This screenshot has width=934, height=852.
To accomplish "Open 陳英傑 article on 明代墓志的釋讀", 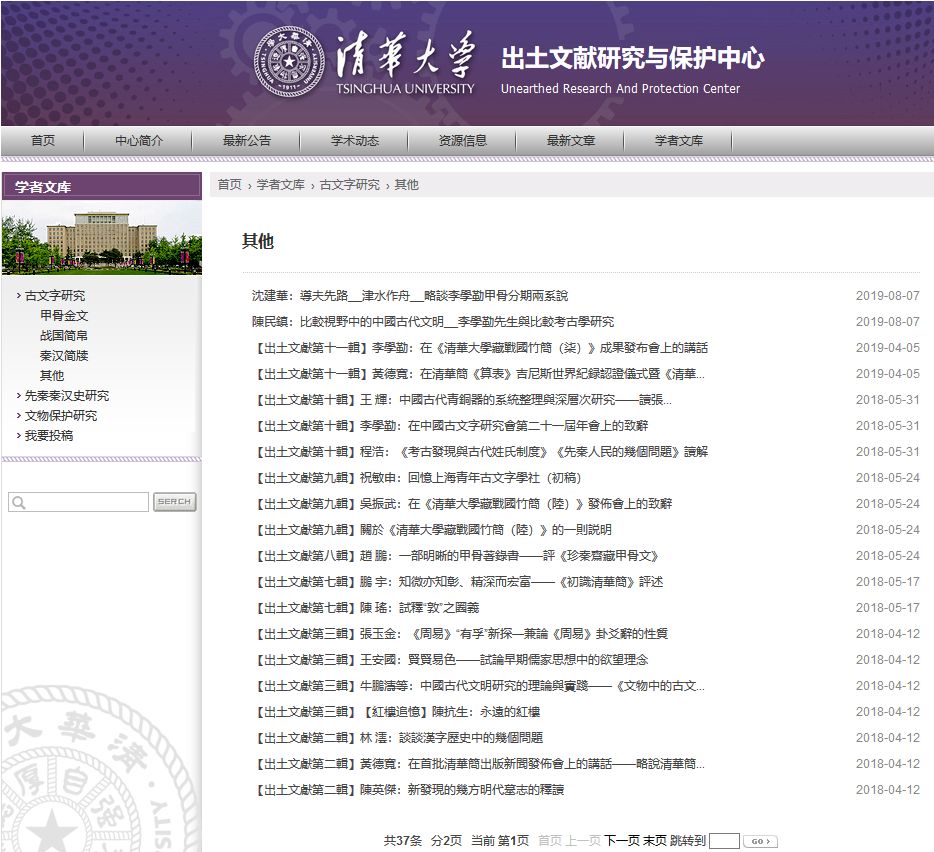I will click(409, 790).
